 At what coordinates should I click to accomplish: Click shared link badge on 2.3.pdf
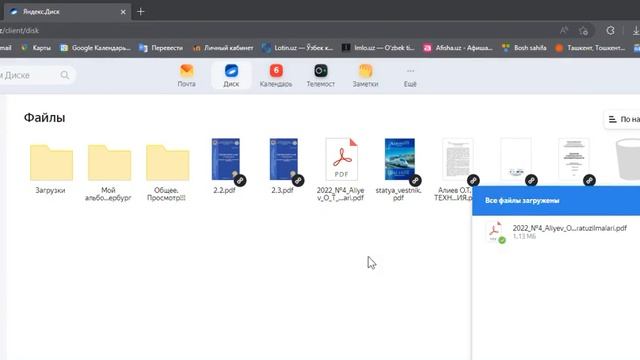click(x=298, y=180)
